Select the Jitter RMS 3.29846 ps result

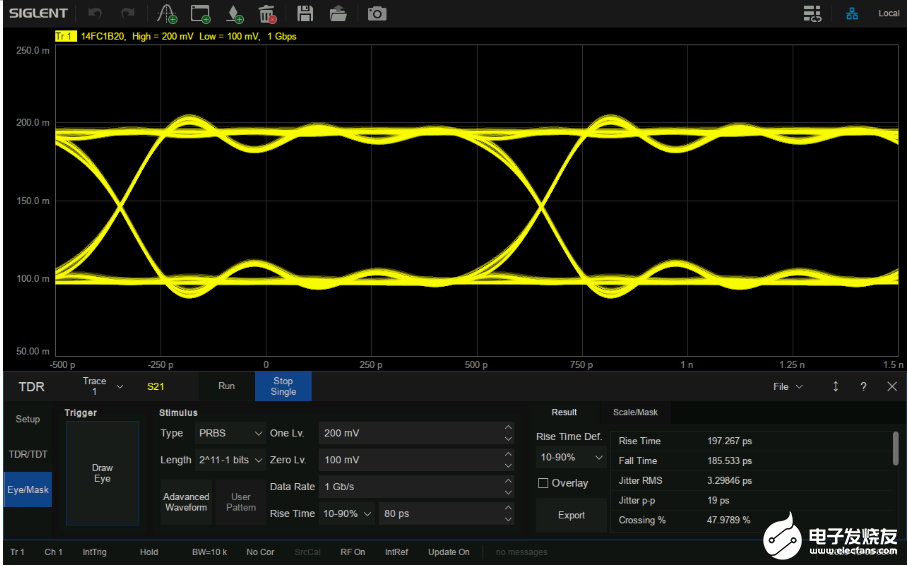[752, 481]
